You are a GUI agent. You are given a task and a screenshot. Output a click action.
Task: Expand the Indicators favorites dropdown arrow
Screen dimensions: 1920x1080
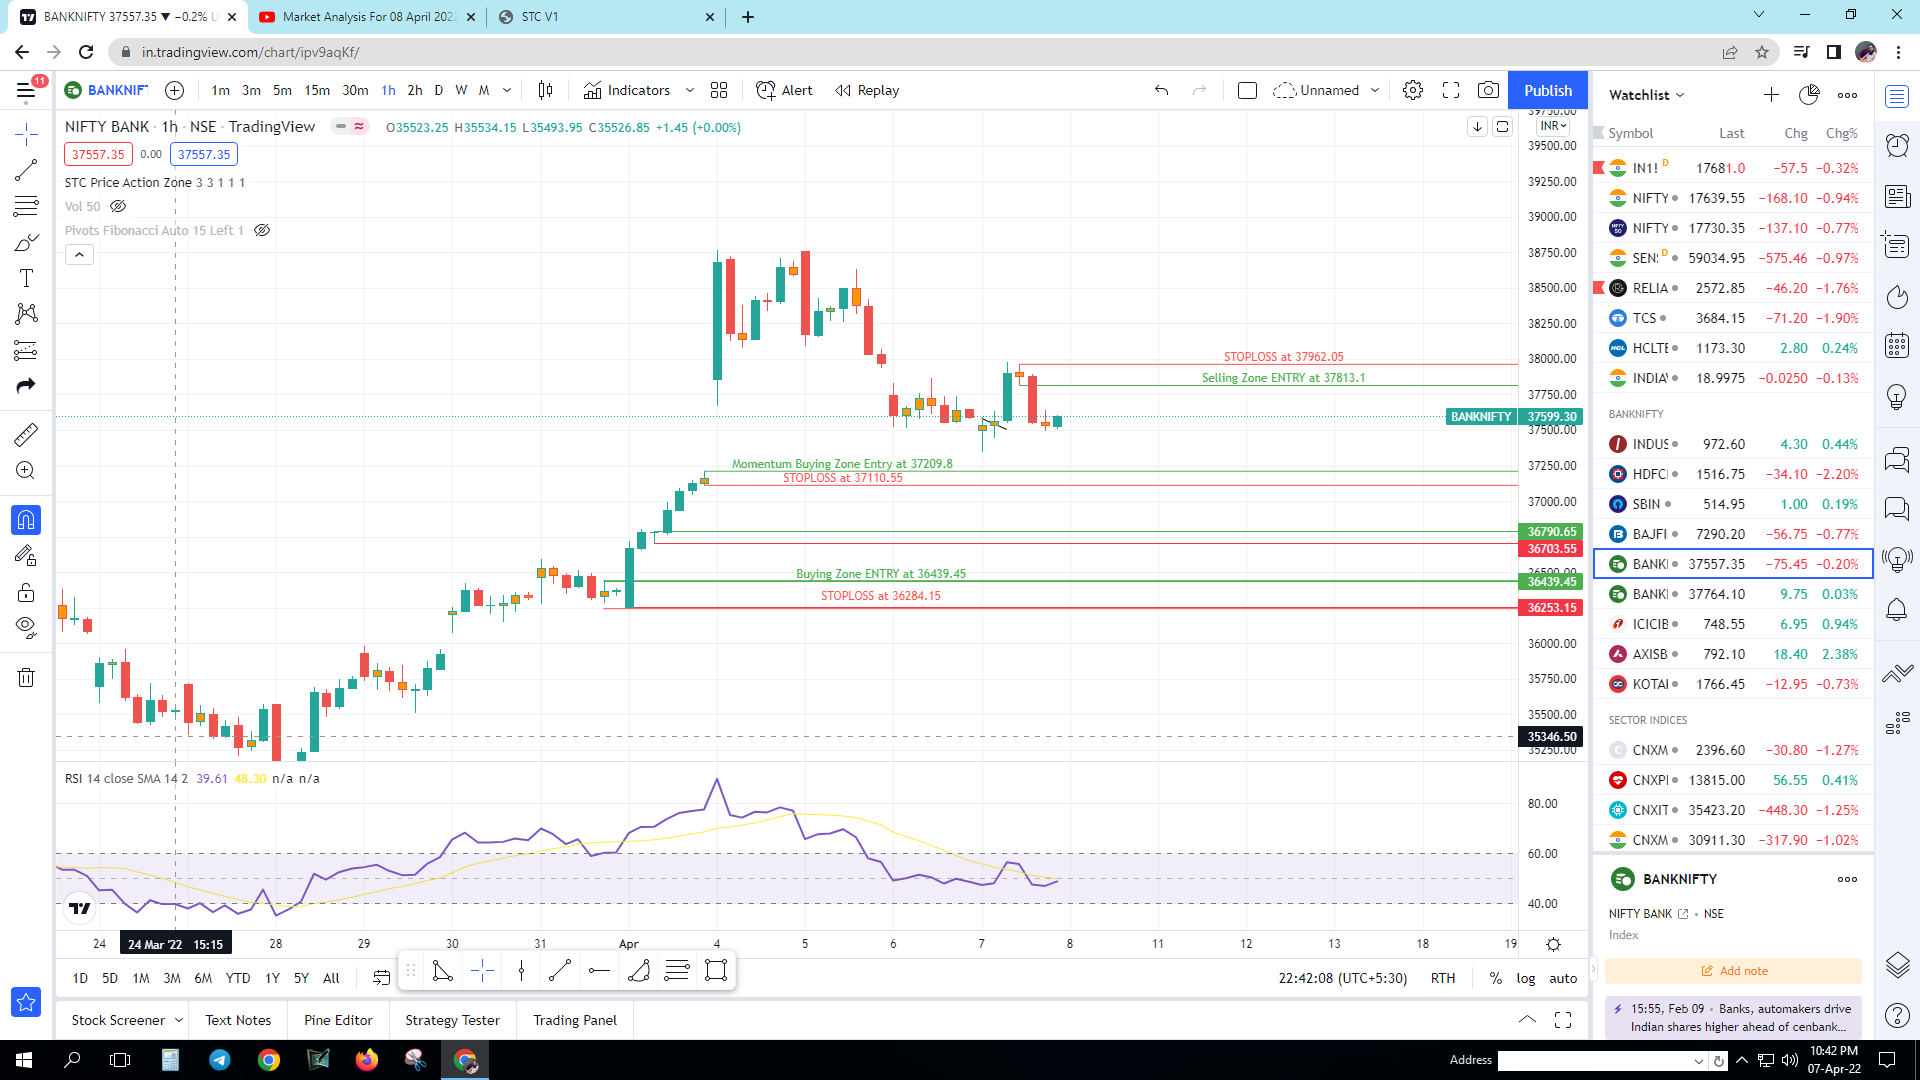click(690, 90)
